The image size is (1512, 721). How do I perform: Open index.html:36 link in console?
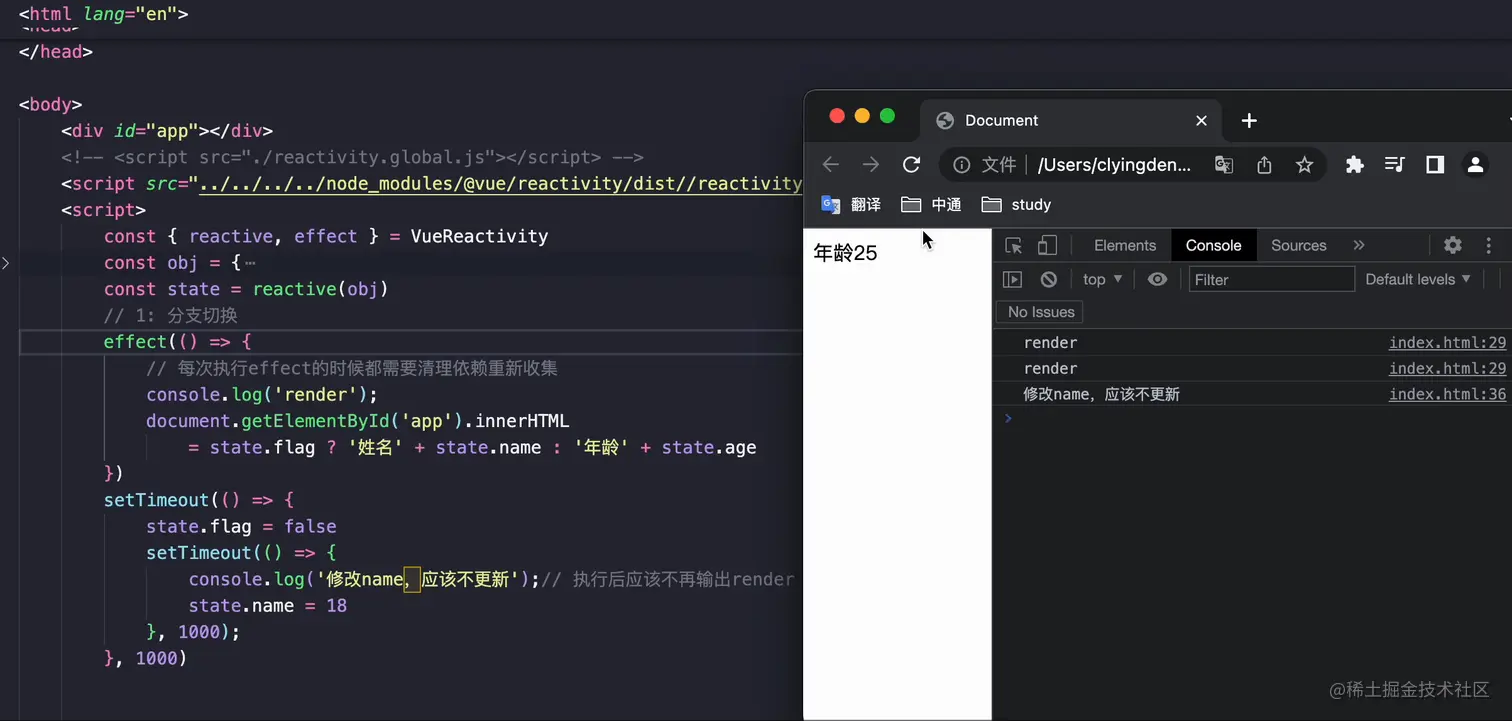[x=1447, y=394]
